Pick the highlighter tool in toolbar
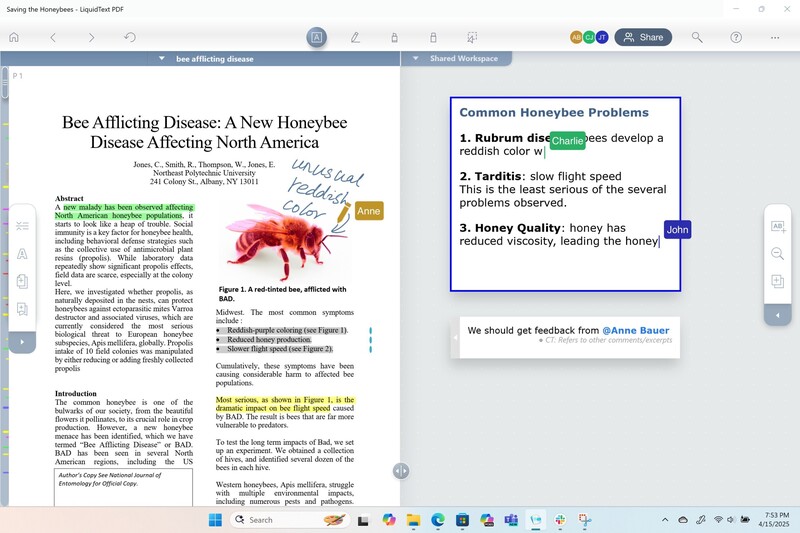The height and width of the screenshot is (533, 800). coord(394,37)
